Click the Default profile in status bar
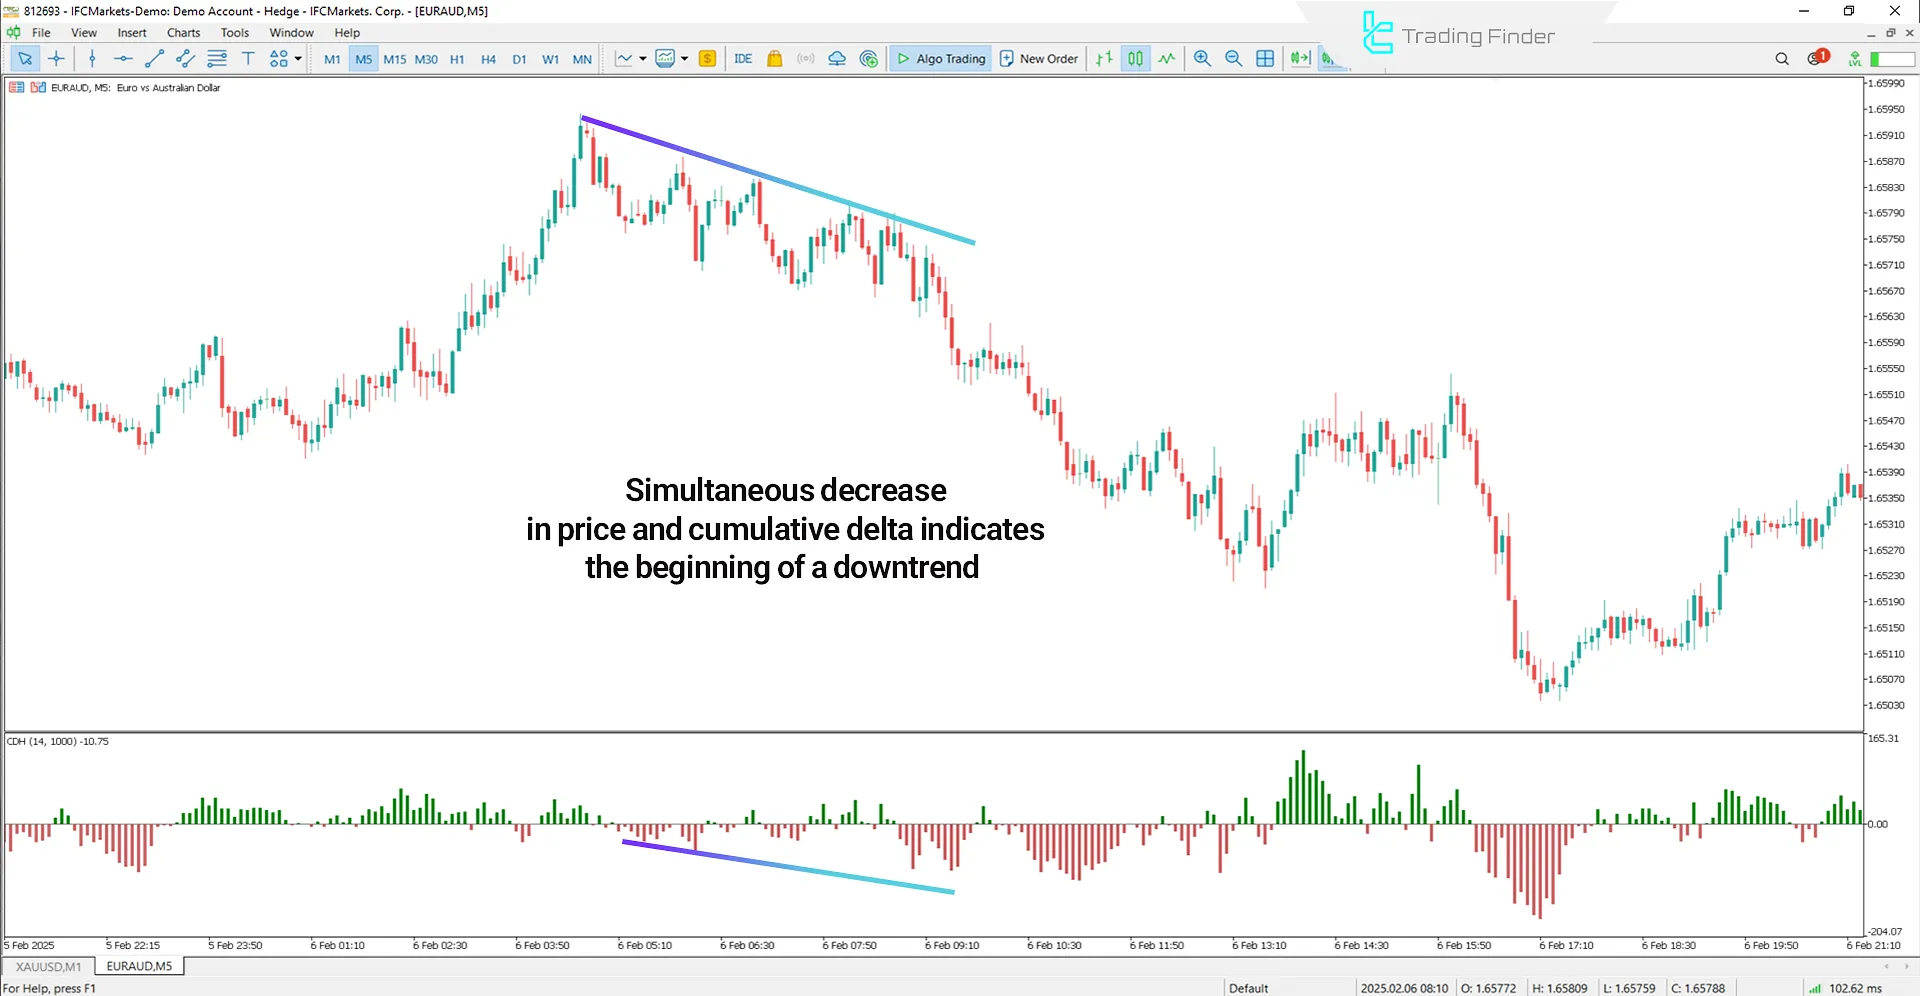 [1248, 988]
